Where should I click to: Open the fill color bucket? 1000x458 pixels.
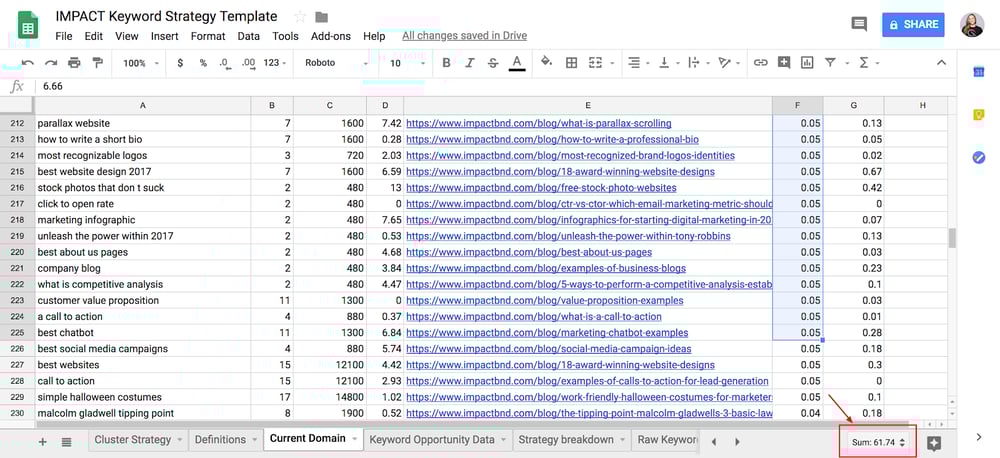tap(547, 62)
